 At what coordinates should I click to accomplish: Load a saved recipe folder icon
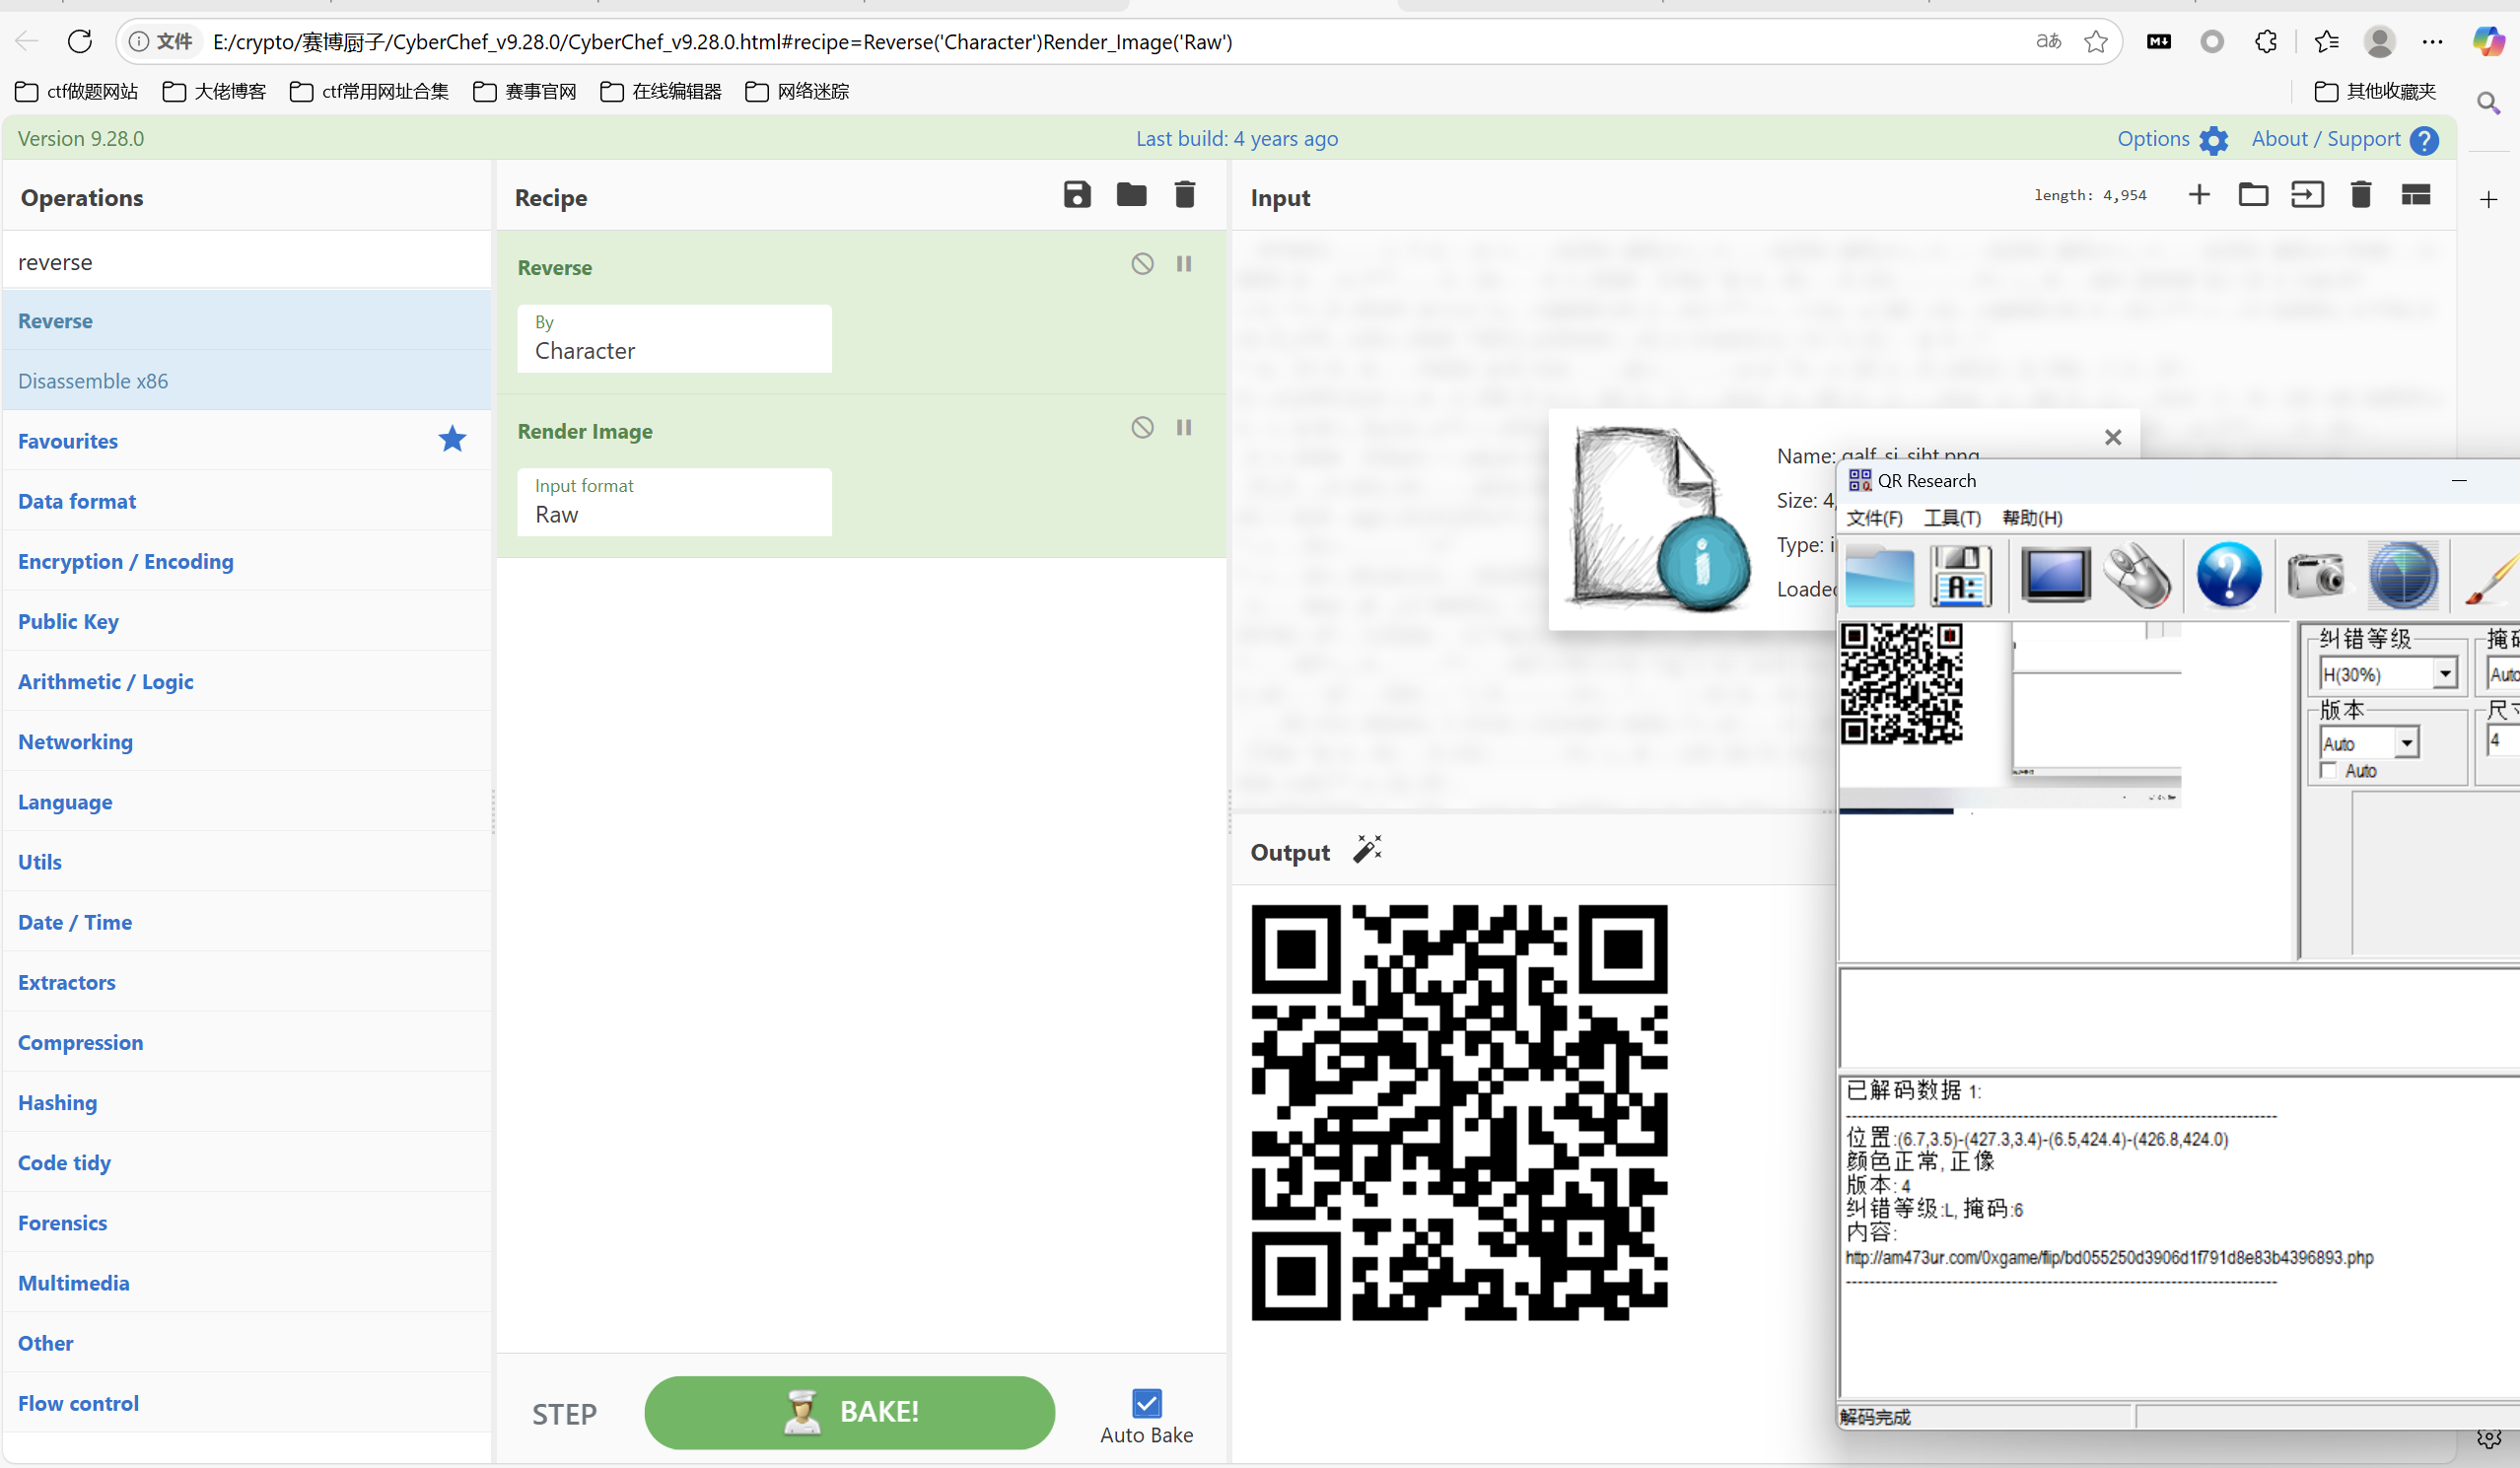coord(1131,195)
